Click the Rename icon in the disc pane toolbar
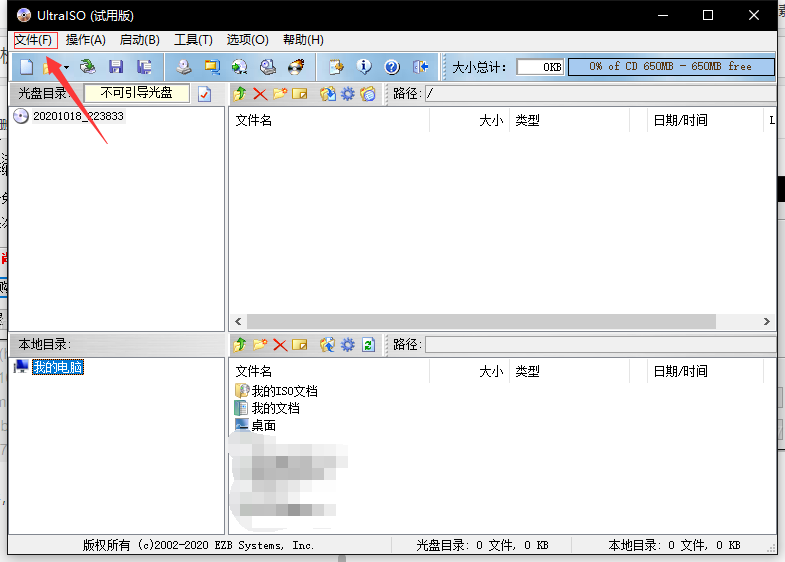This screenshot has height=562, width=785. [299, 94]
